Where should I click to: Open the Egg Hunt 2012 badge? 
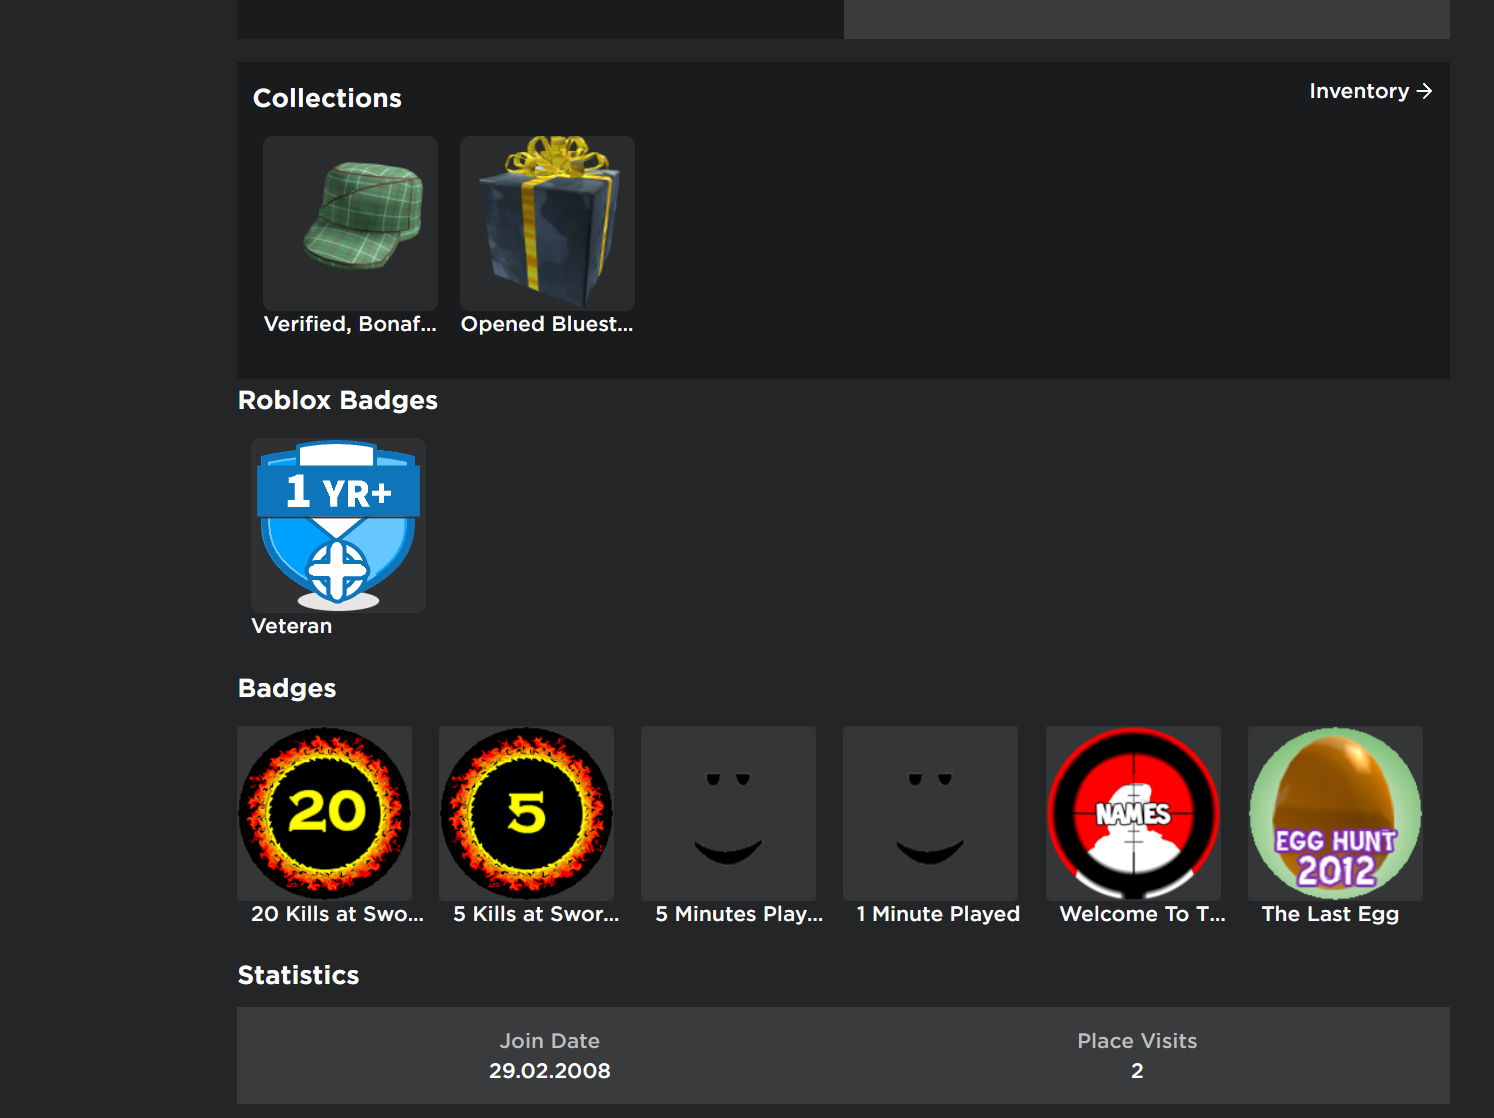coord(1335,813)
